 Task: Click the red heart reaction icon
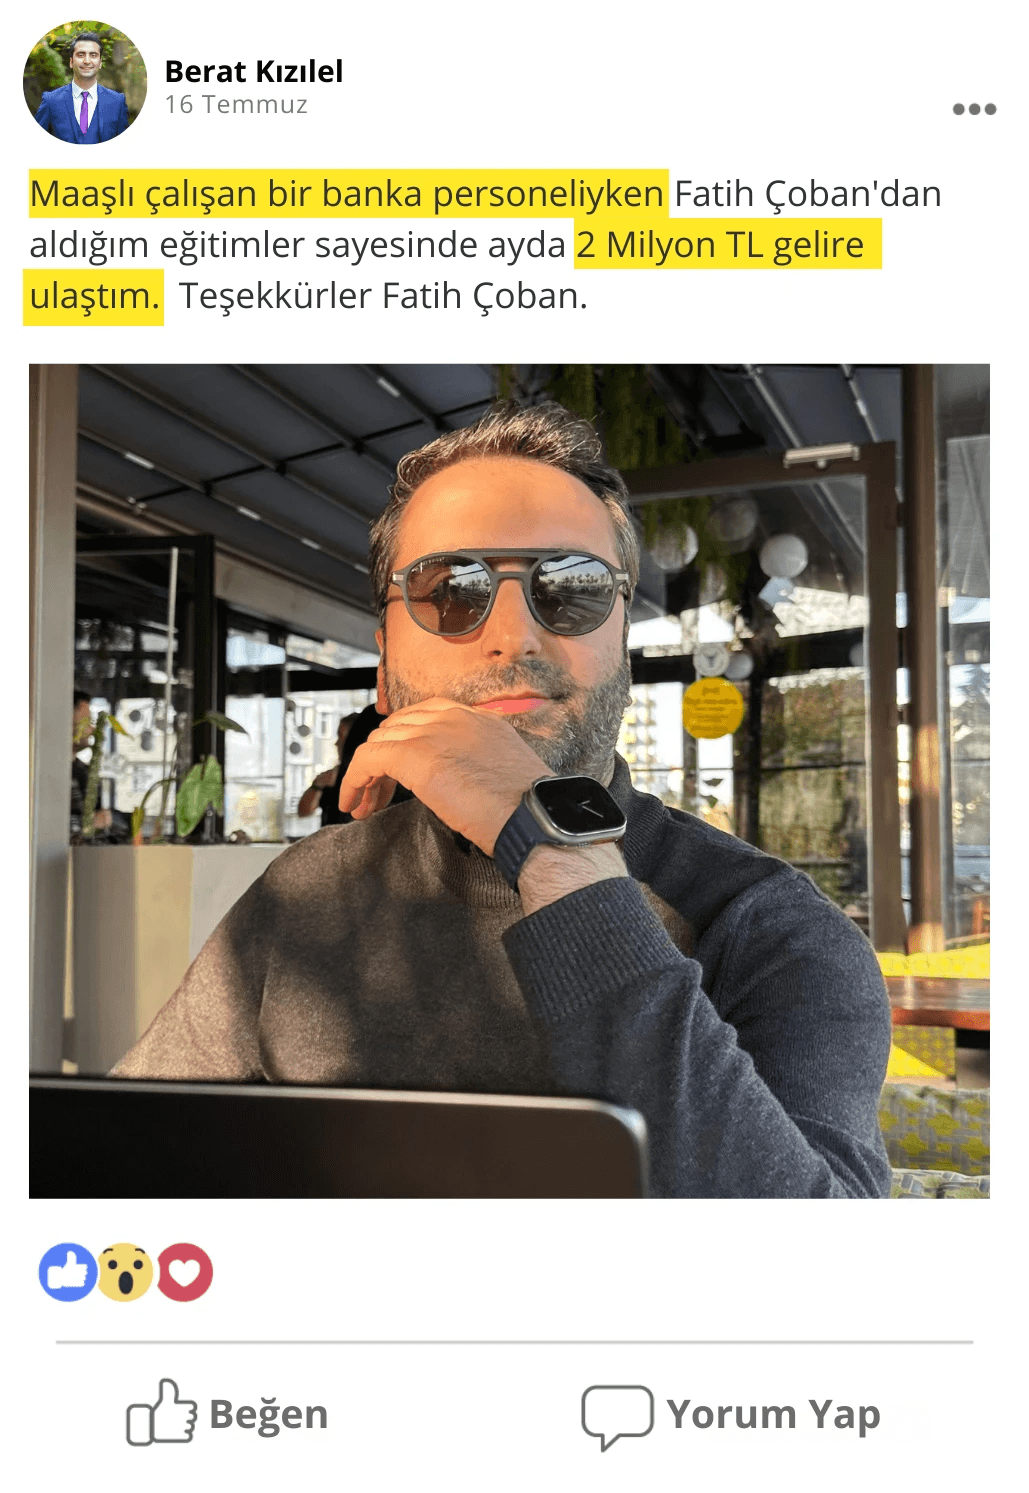click(184, 1272)
